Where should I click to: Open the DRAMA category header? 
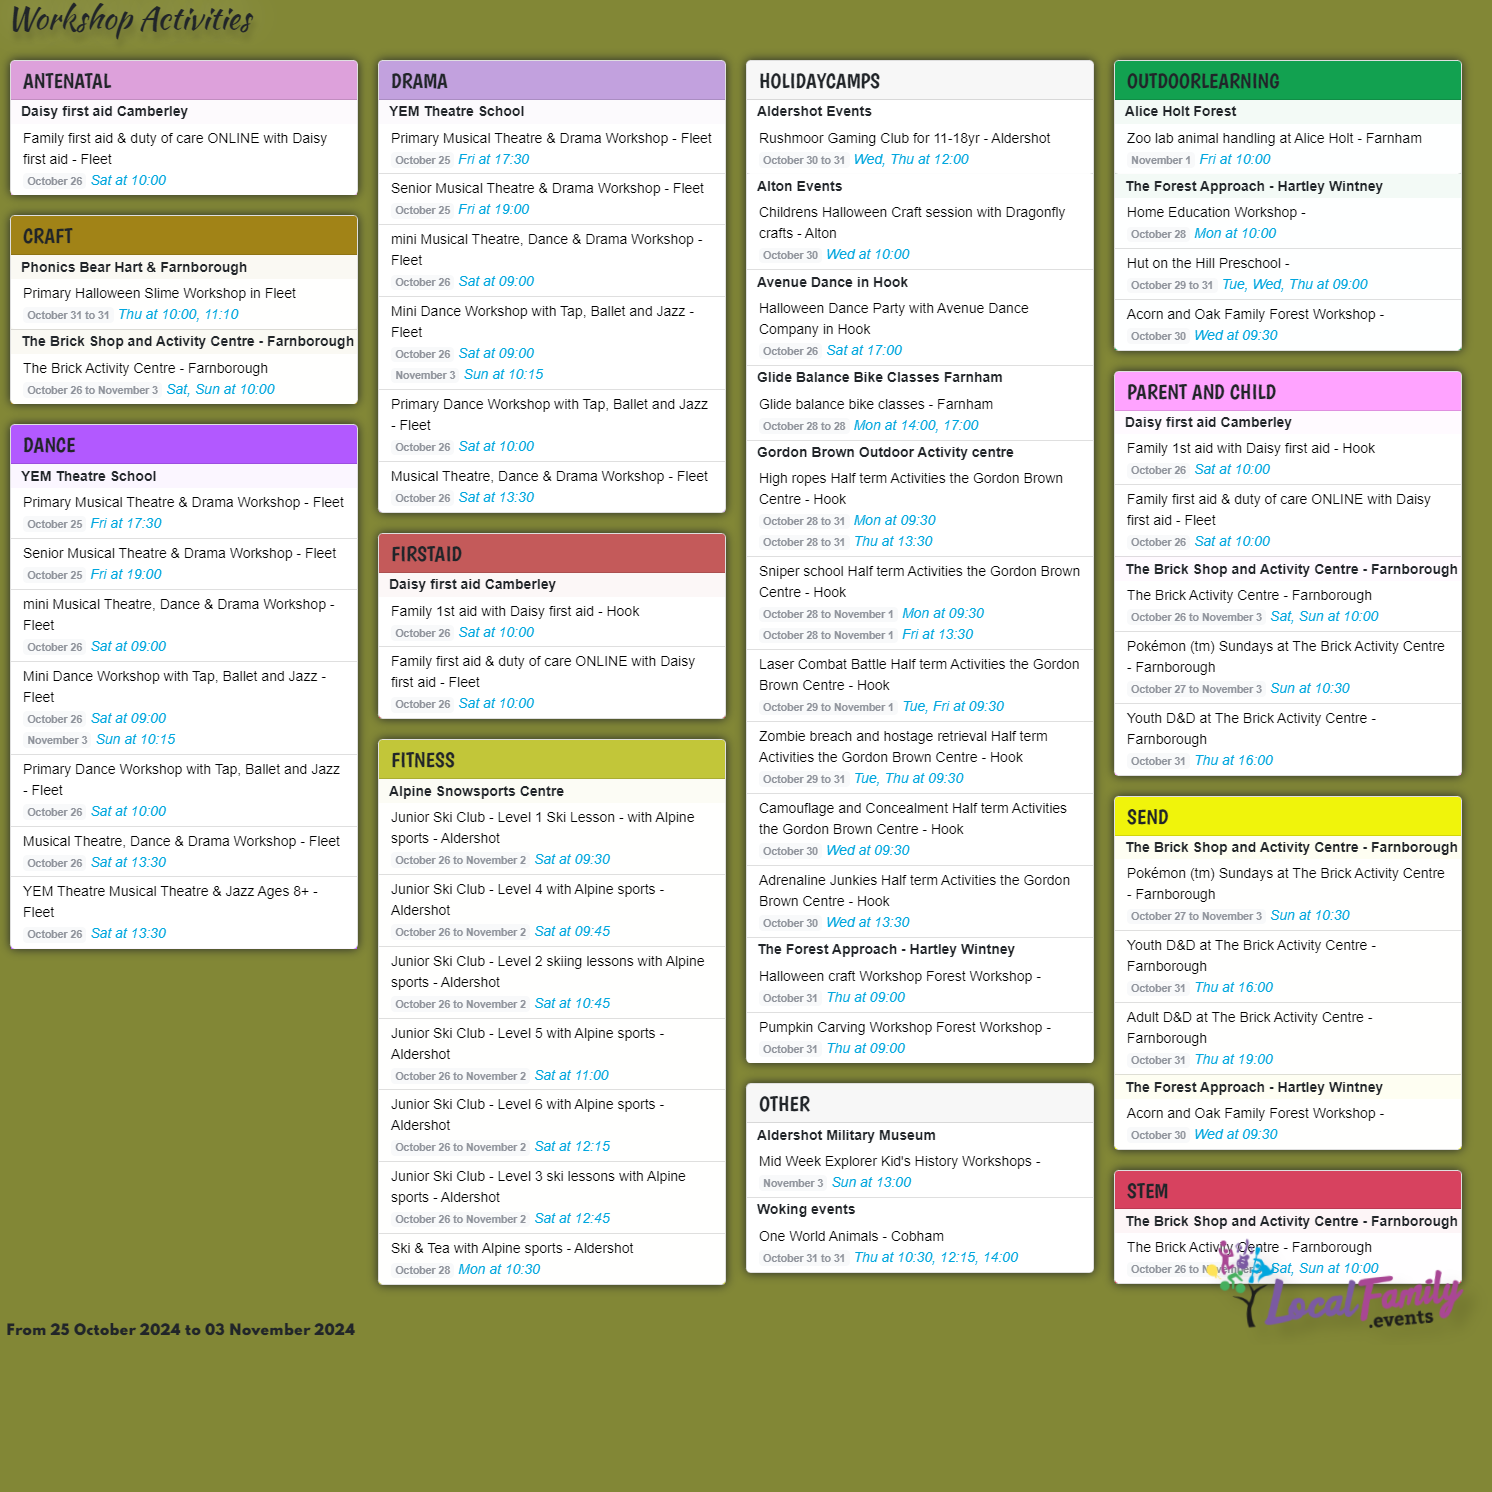click(x=552, y=81)
